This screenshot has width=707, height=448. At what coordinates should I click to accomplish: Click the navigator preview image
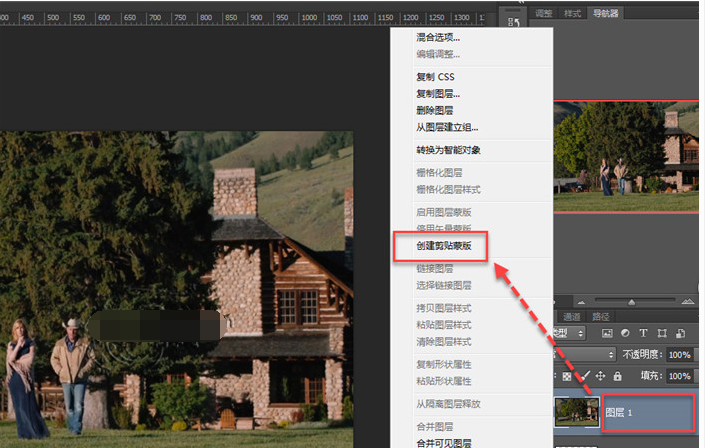point(626,156)
